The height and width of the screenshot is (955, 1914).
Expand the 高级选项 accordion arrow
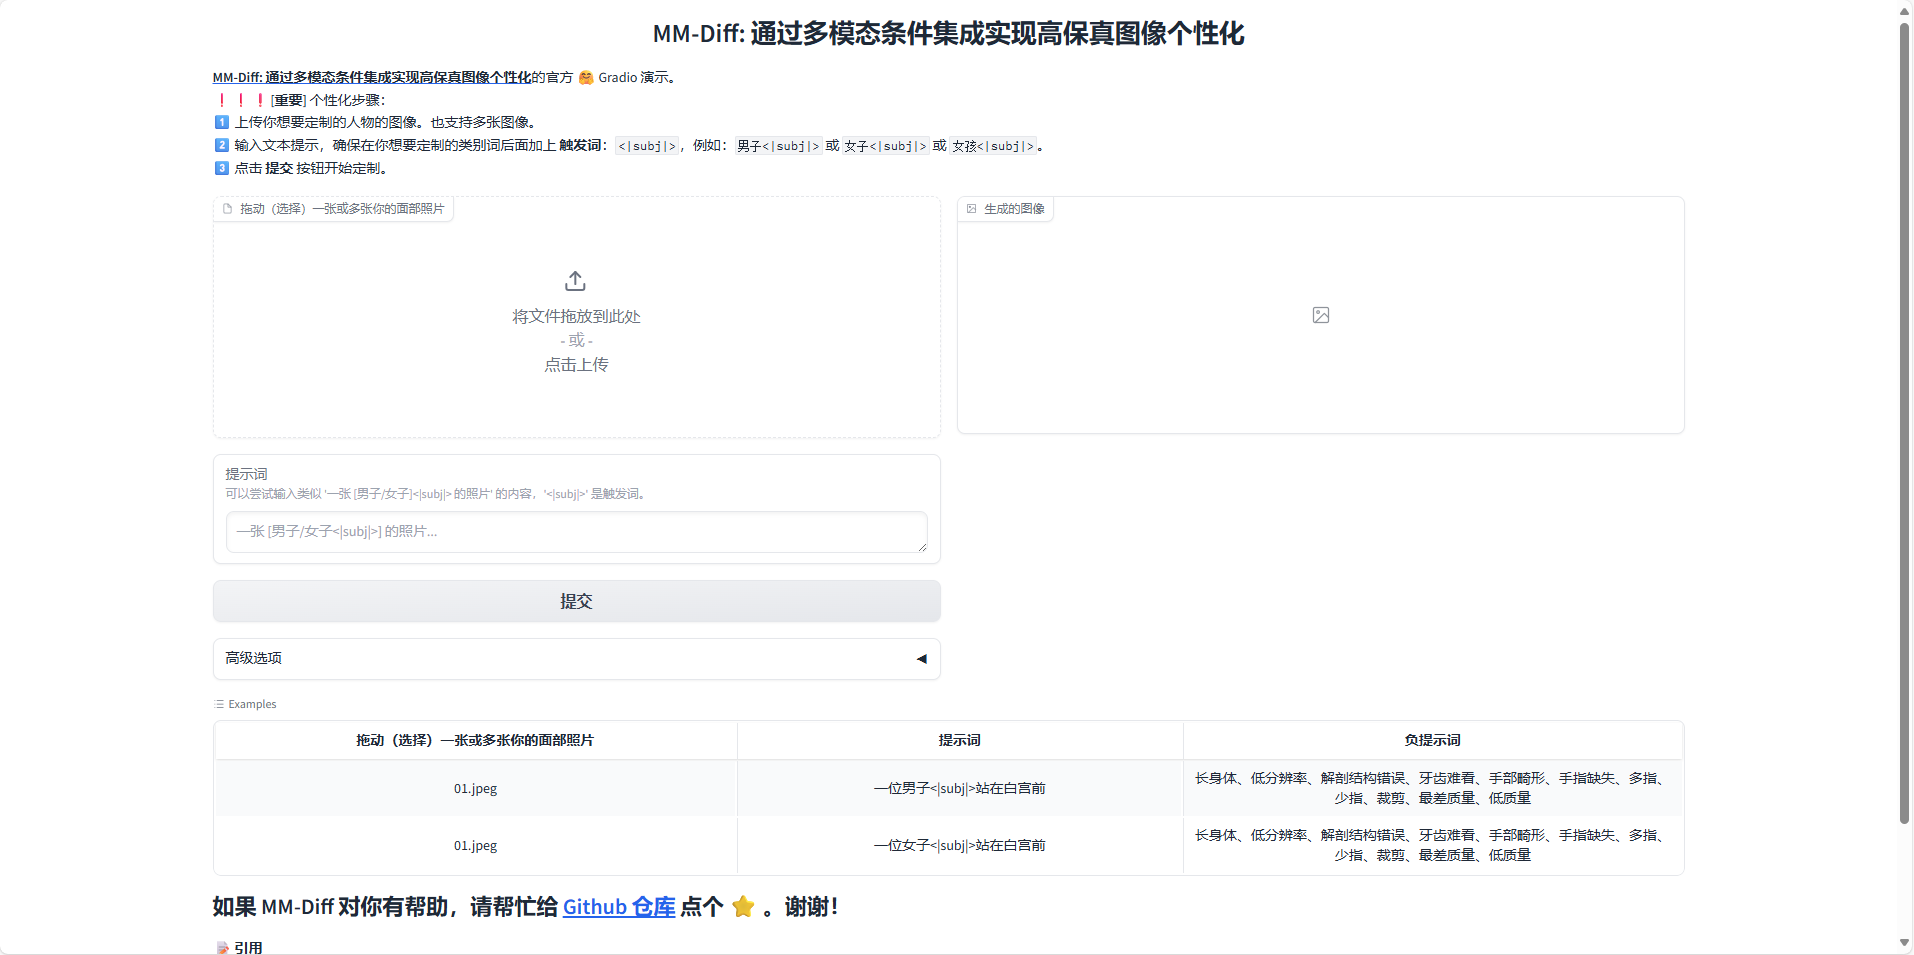[x=921, y=659]
